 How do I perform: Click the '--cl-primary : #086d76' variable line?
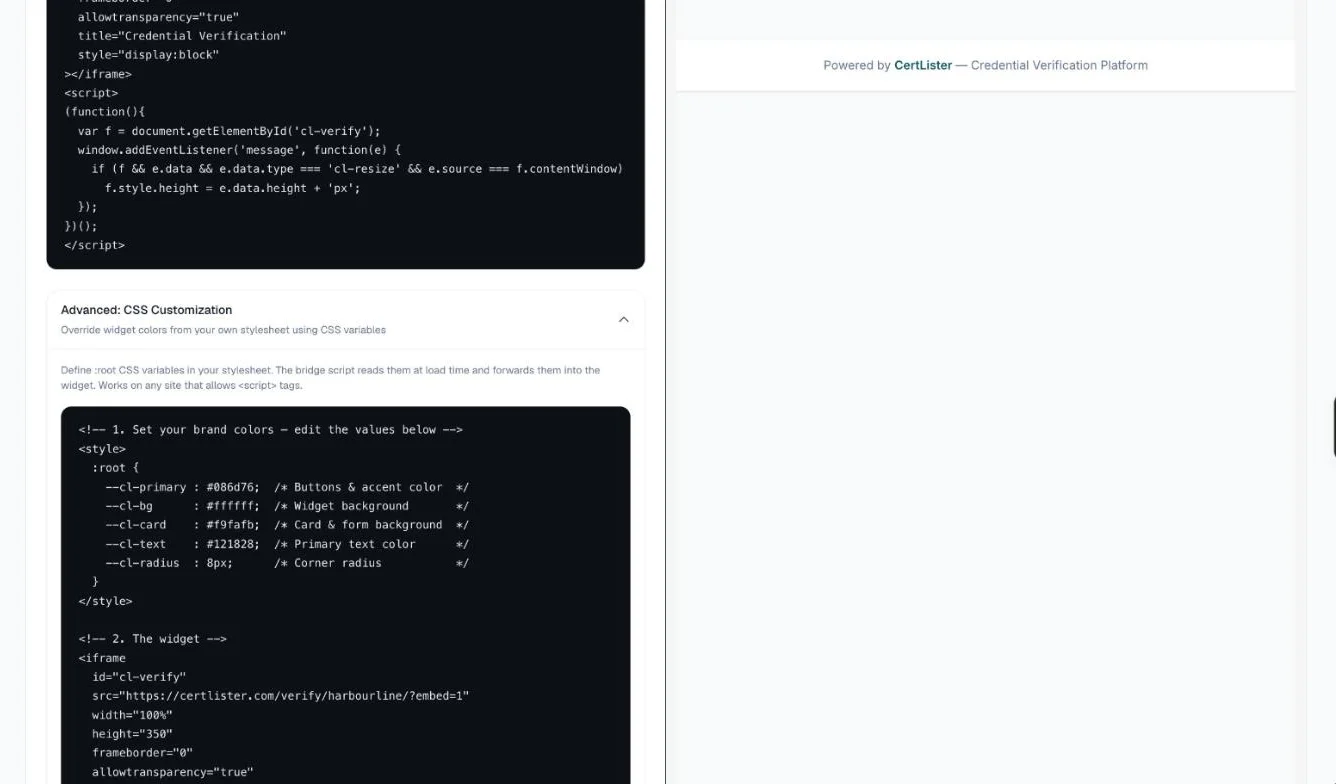287,487
